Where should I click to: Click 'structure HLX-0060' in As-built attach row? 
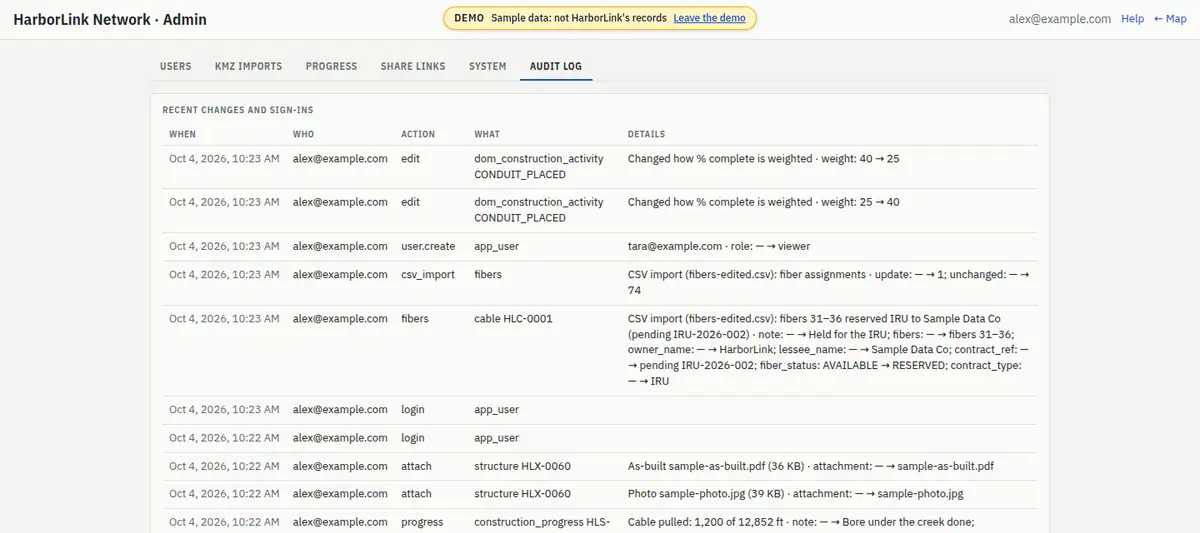(x=522, y=466)
